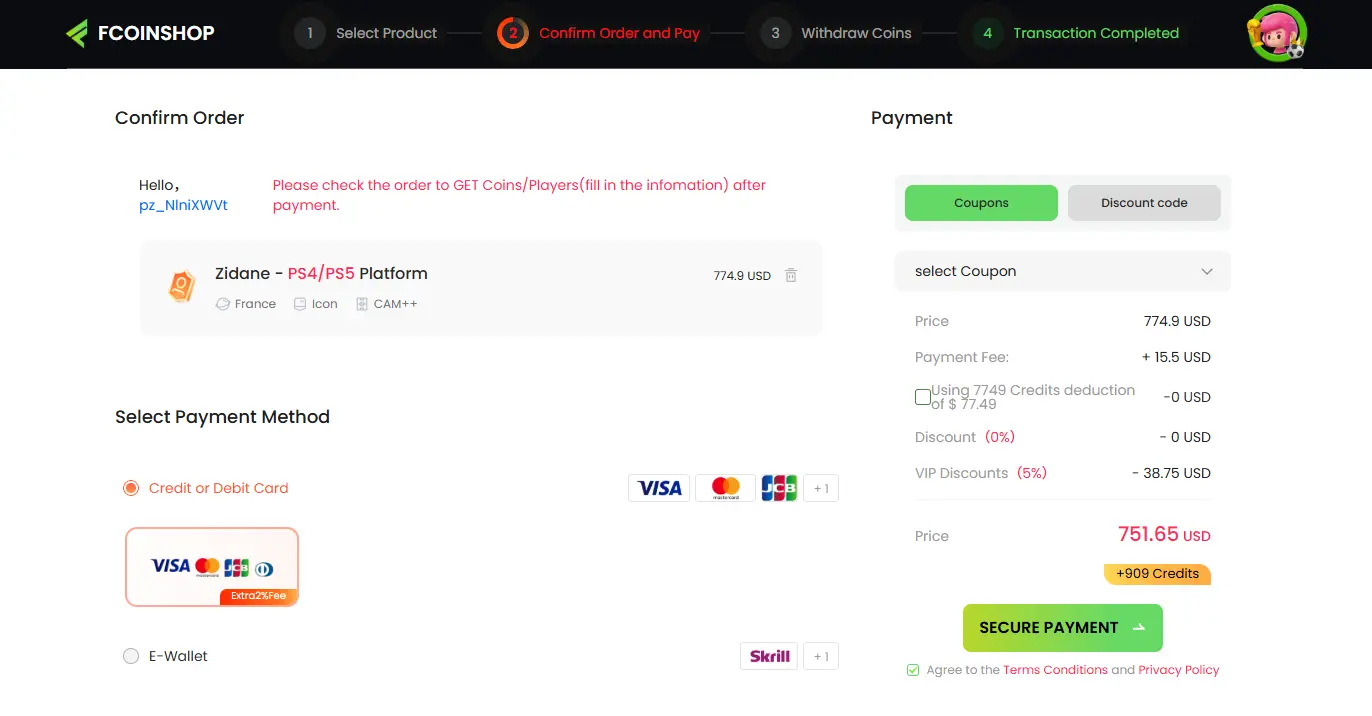Image resolution: width=1372 pixels, height=716 pixels.
Task: Enable the 7749 Credits deduction checkbox
Action: pyautogui.click(x=922, y=396)
